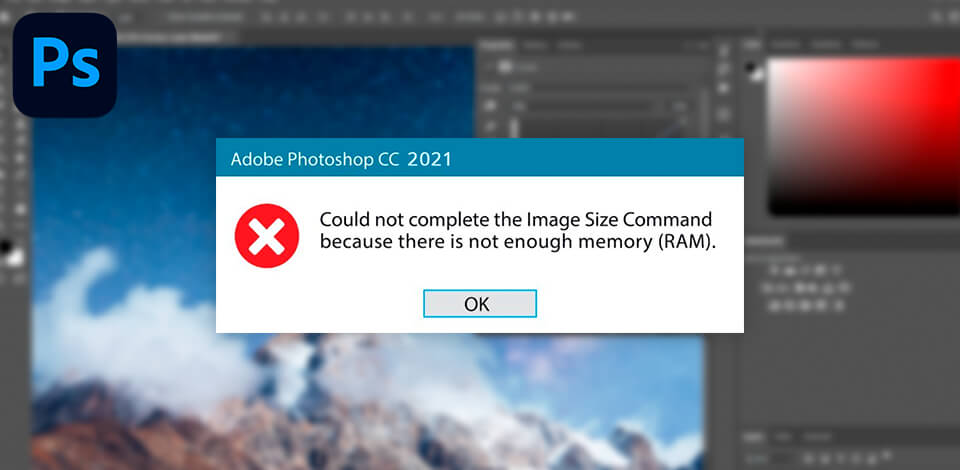Click the middle panel's vertical scrollbar

click(x=703, y=113)
